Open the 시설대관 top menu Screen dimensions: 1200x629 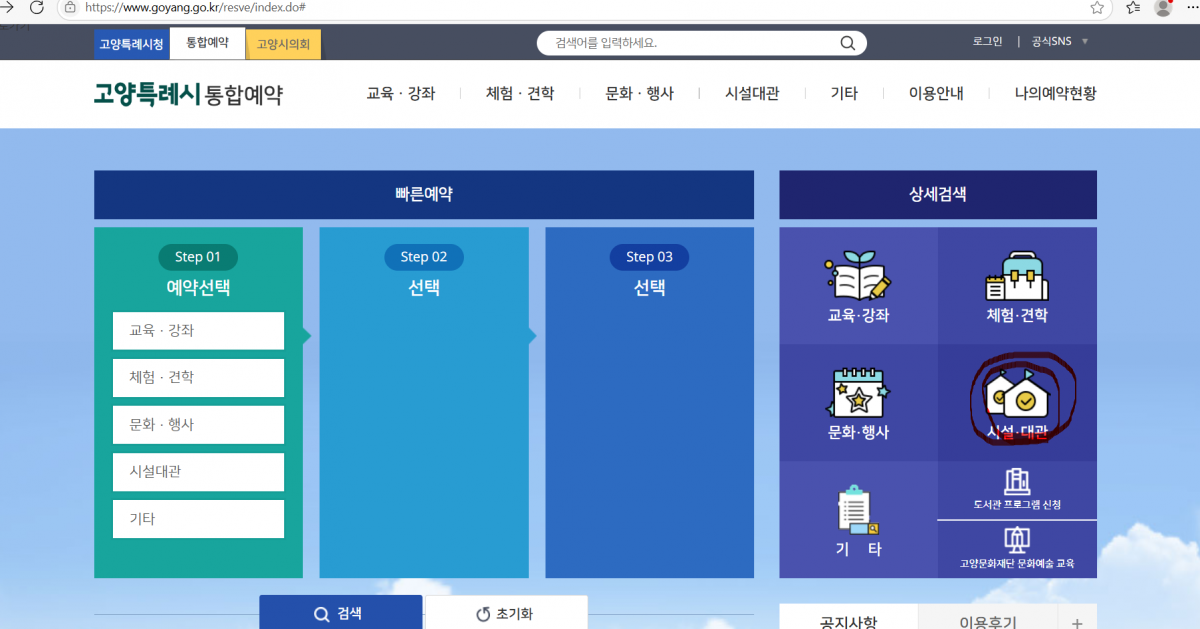coord(752,93)
